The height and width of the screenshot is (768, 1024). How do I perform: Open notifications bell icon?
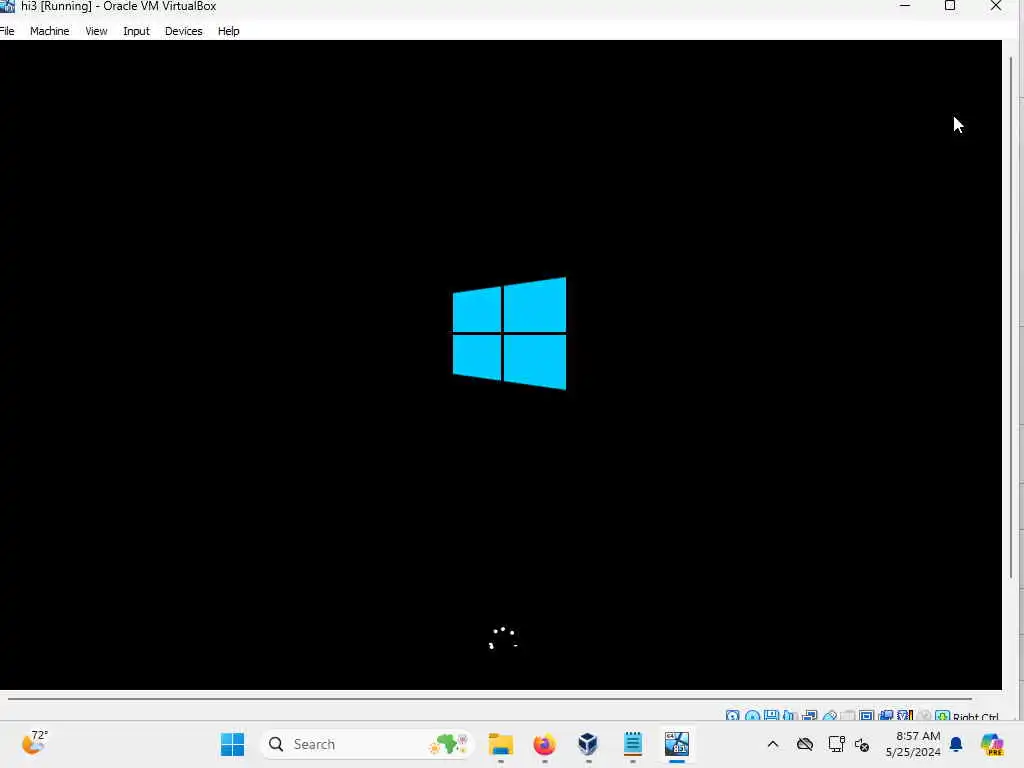[956, 744]
